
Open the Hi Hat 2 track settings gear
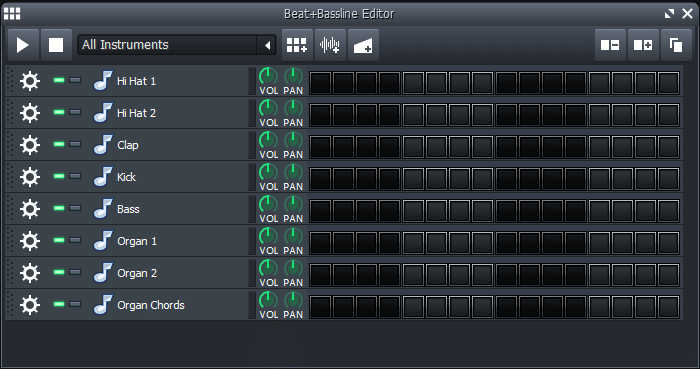click(x=30, y=113)
